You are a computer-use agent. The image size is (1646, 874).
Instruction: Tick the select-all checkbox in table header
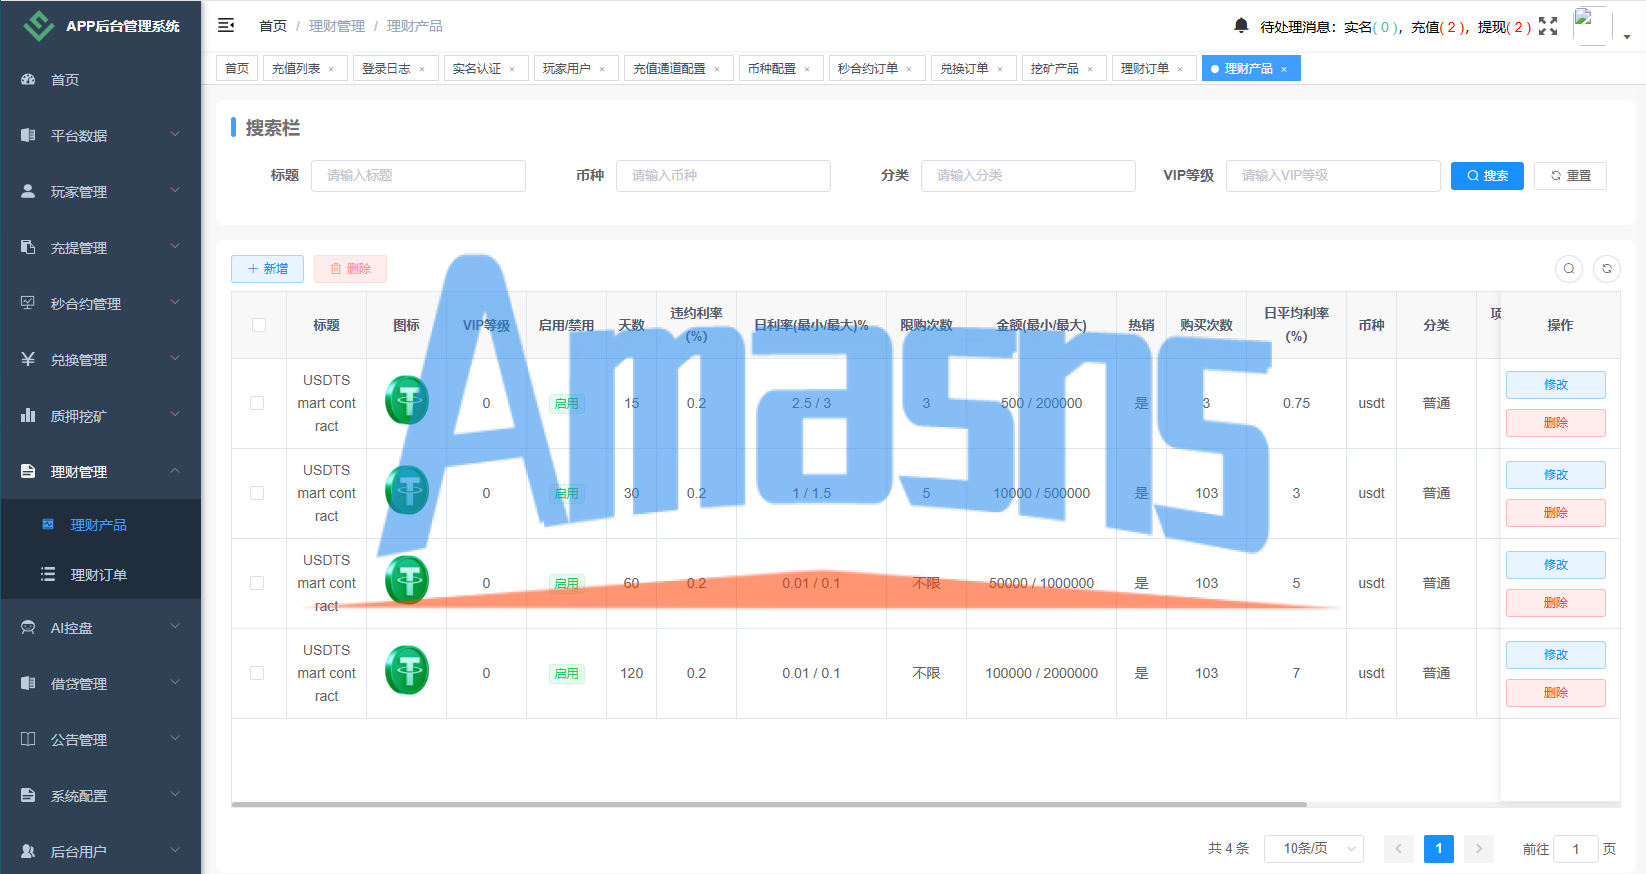coord(259,325)
